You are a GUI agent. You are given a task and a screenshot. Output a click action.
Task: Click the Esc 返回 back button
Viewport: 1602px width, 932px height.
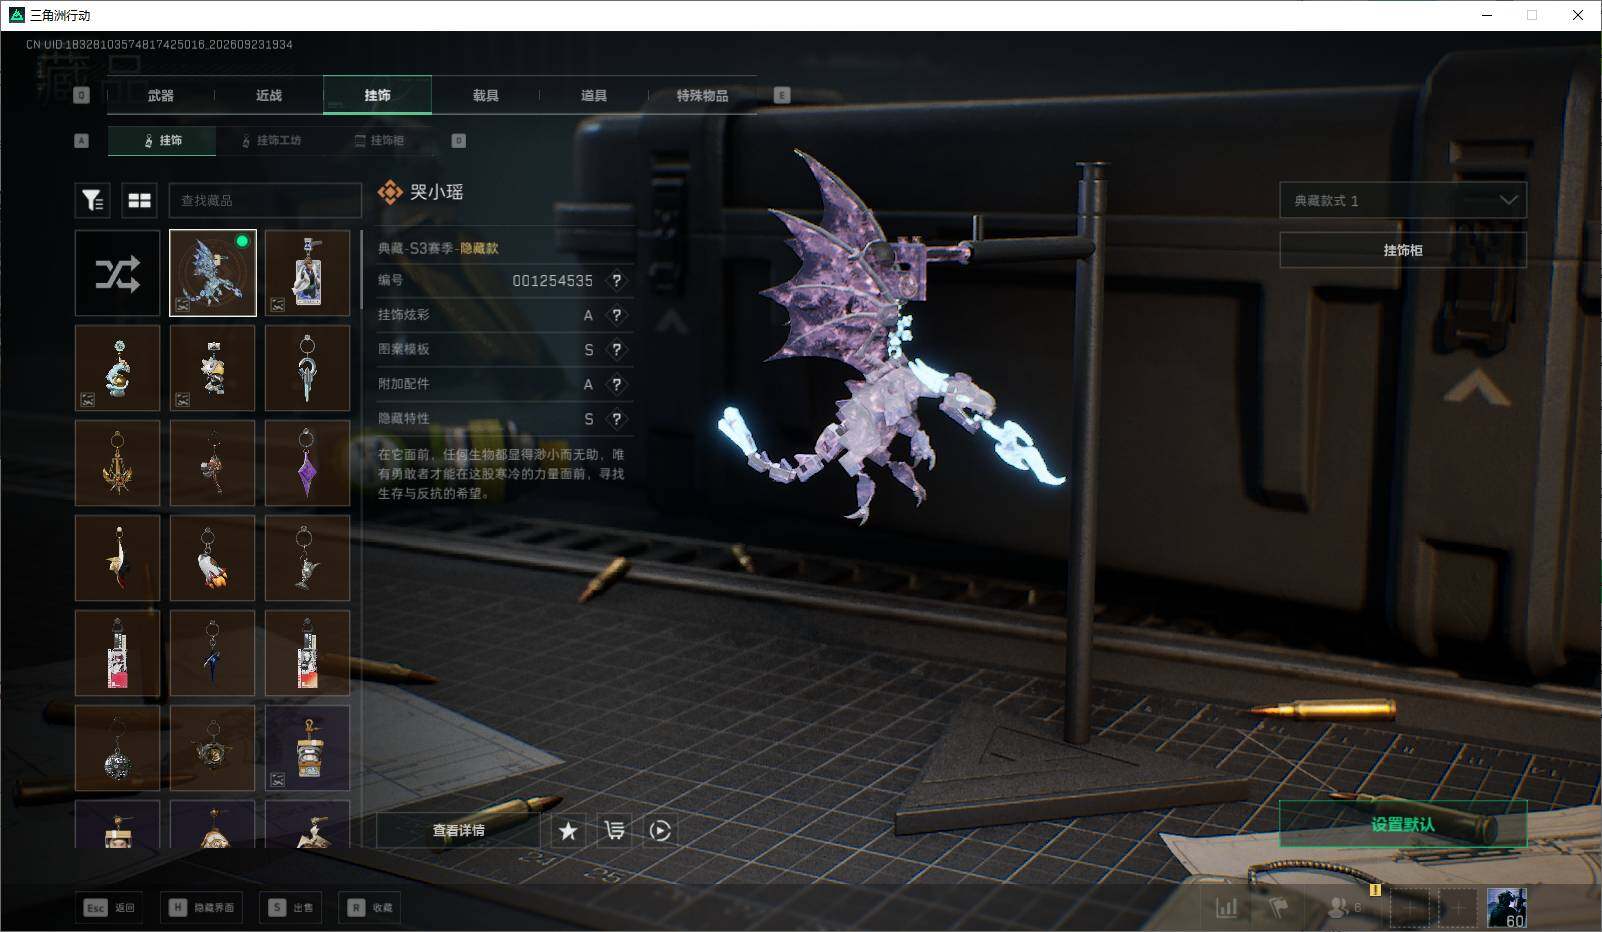pyautogui.click(x=109, y=908)
